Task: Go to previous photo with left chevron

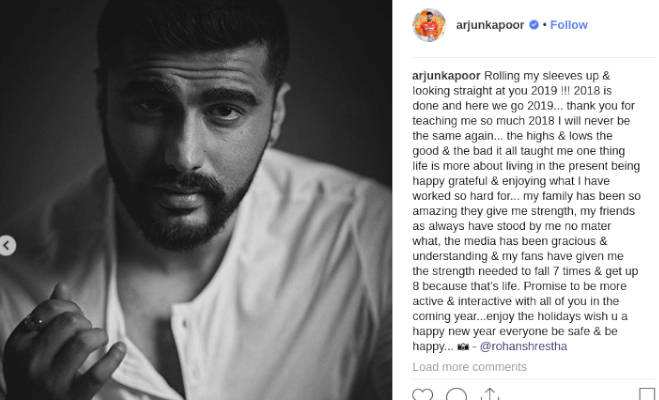Action: pos(7,245)
